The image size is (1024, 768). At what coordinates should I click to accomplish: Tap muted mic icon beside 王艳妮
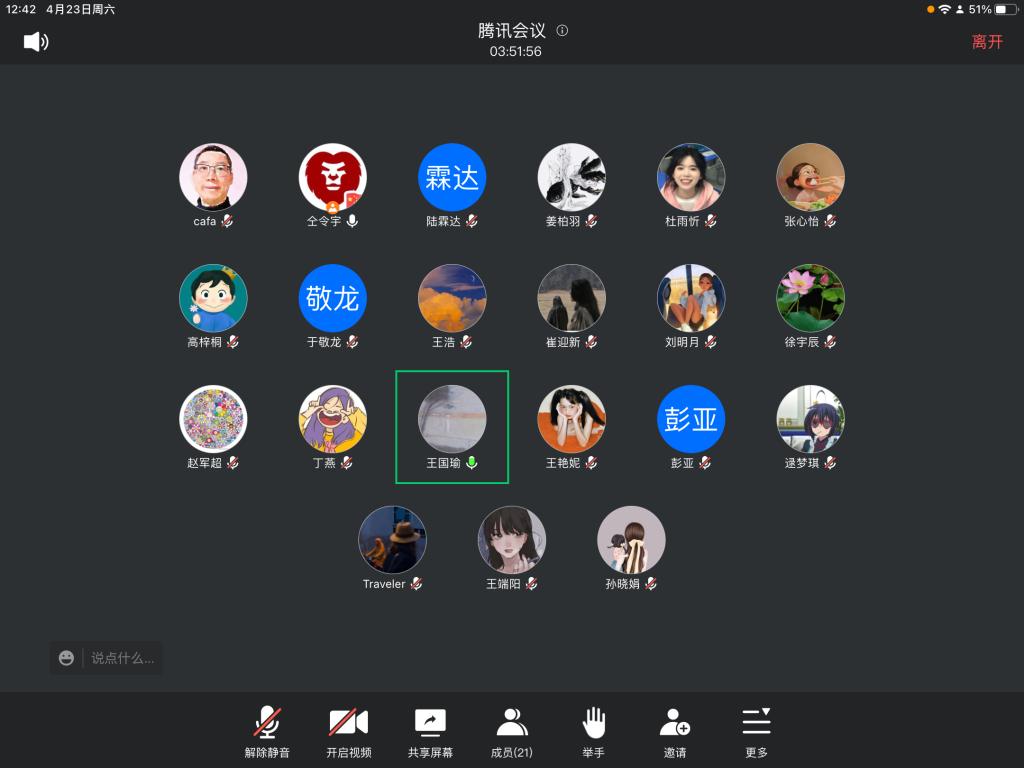point(591,462)
